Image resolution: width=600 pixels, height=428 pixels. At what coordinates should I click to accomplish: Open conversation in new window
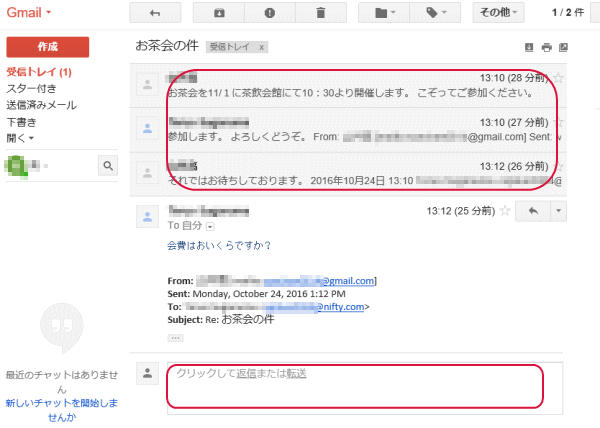[x=563, y=47]
